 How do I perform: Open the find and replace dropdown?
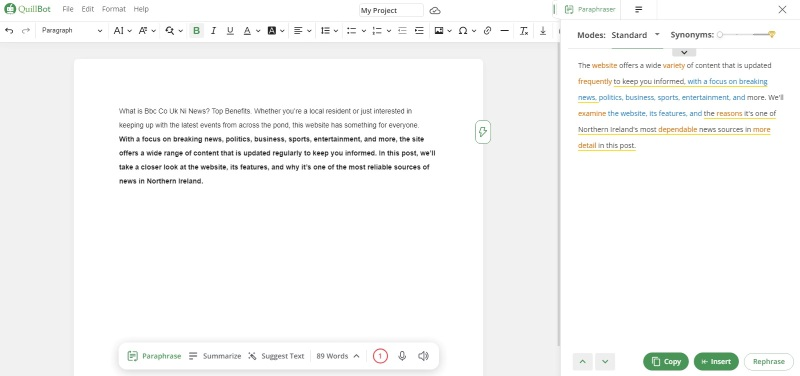(174, 31)
